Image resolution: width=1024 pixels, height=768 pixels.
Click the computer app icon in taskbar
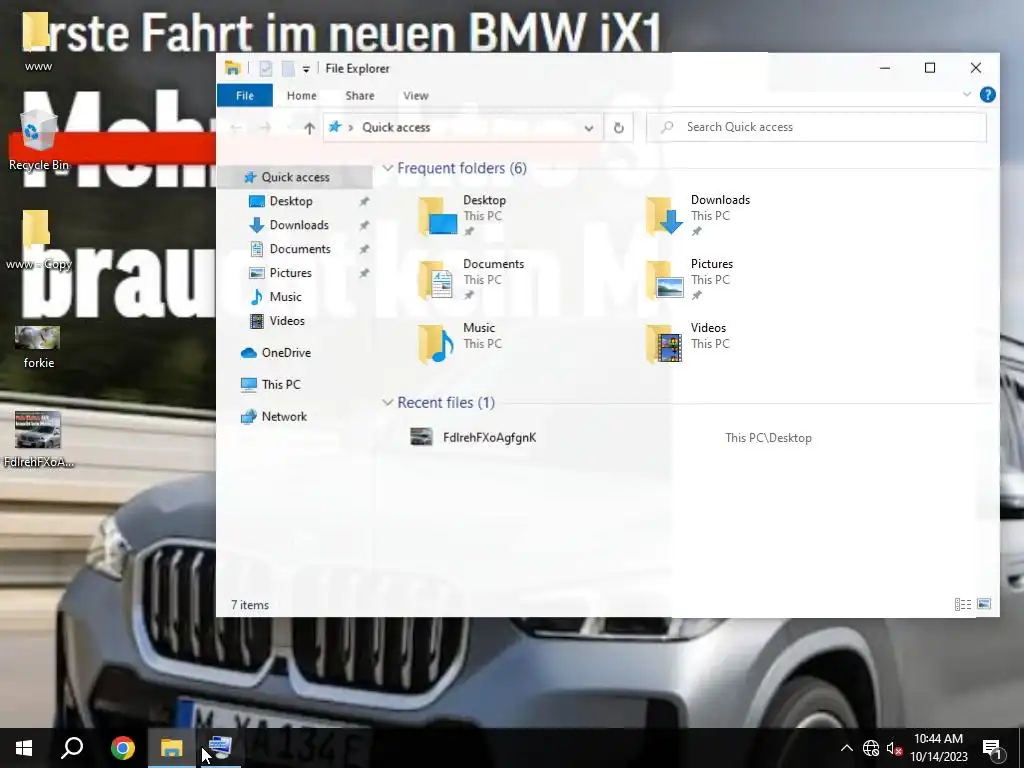(219, 748)
